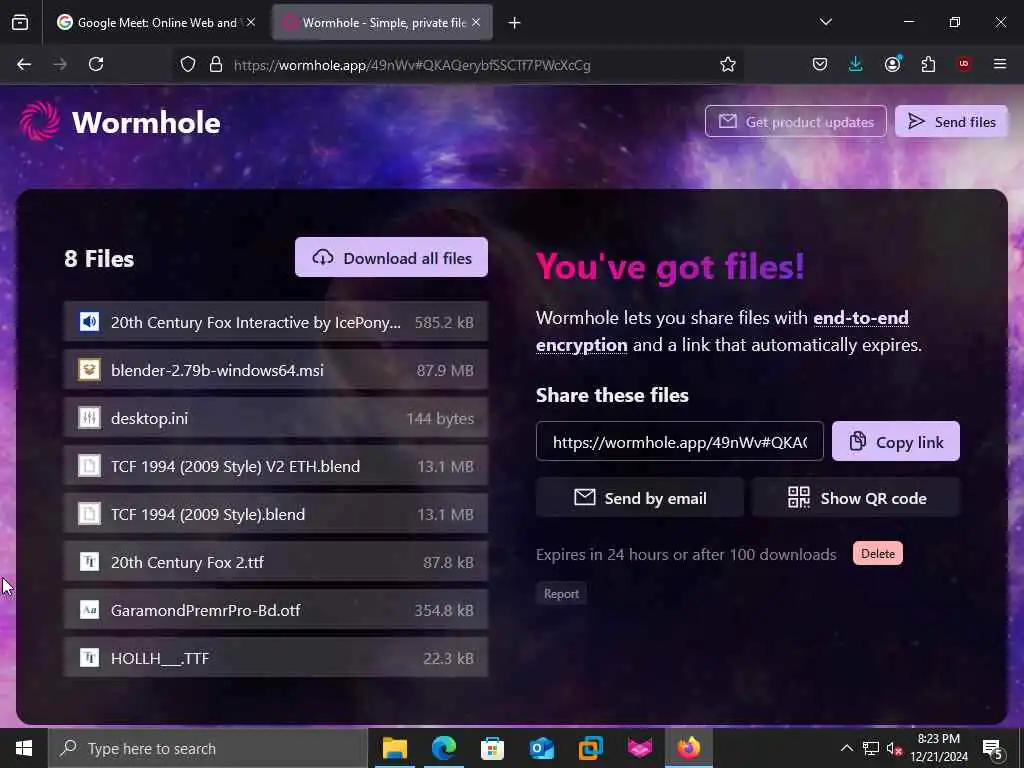Open File Explorer from the taskbar
The image size is (1024, 768).
[394, 748]
